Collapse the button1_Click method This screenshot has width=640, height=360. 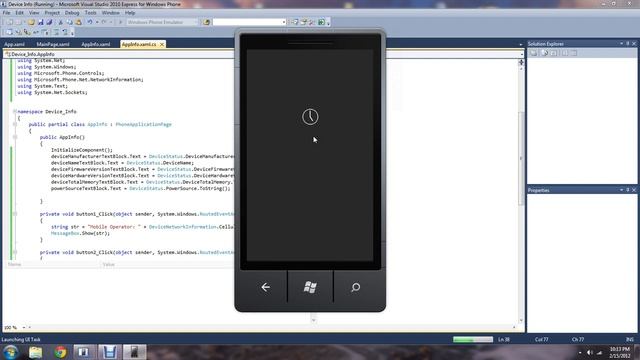pyautogui.click(x=15, y=214)
